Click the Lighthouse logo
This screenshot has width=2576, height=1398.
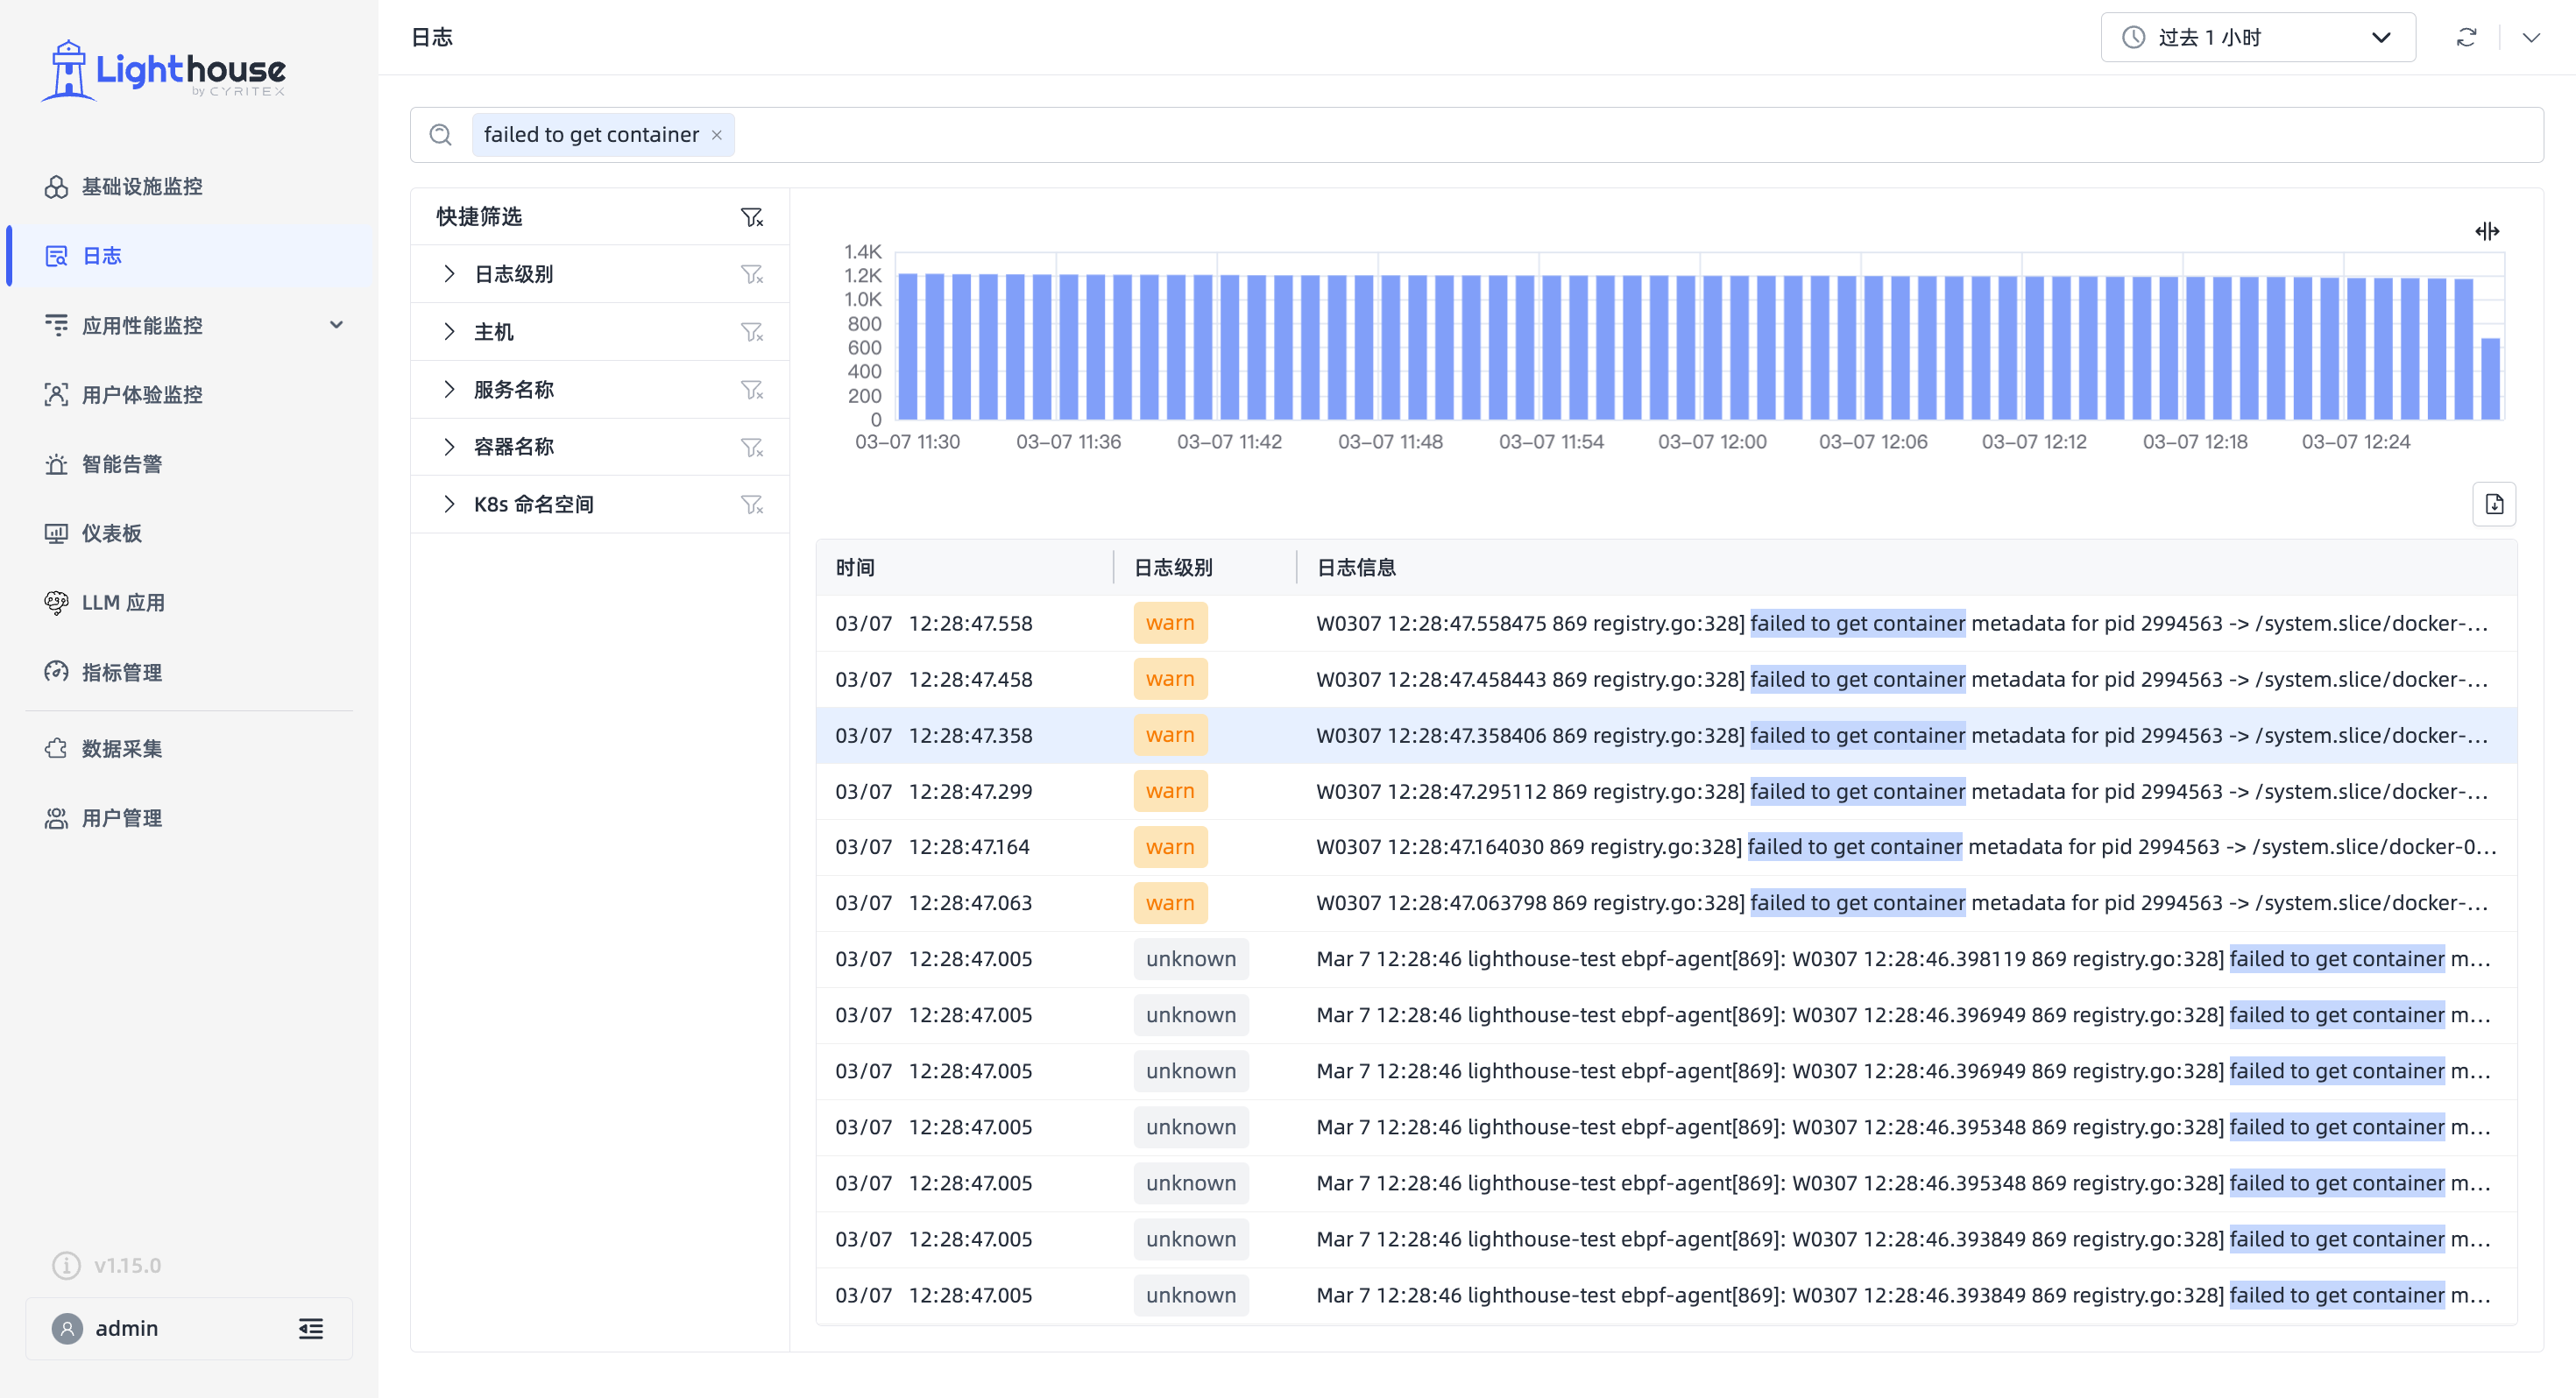click(163, 71)
